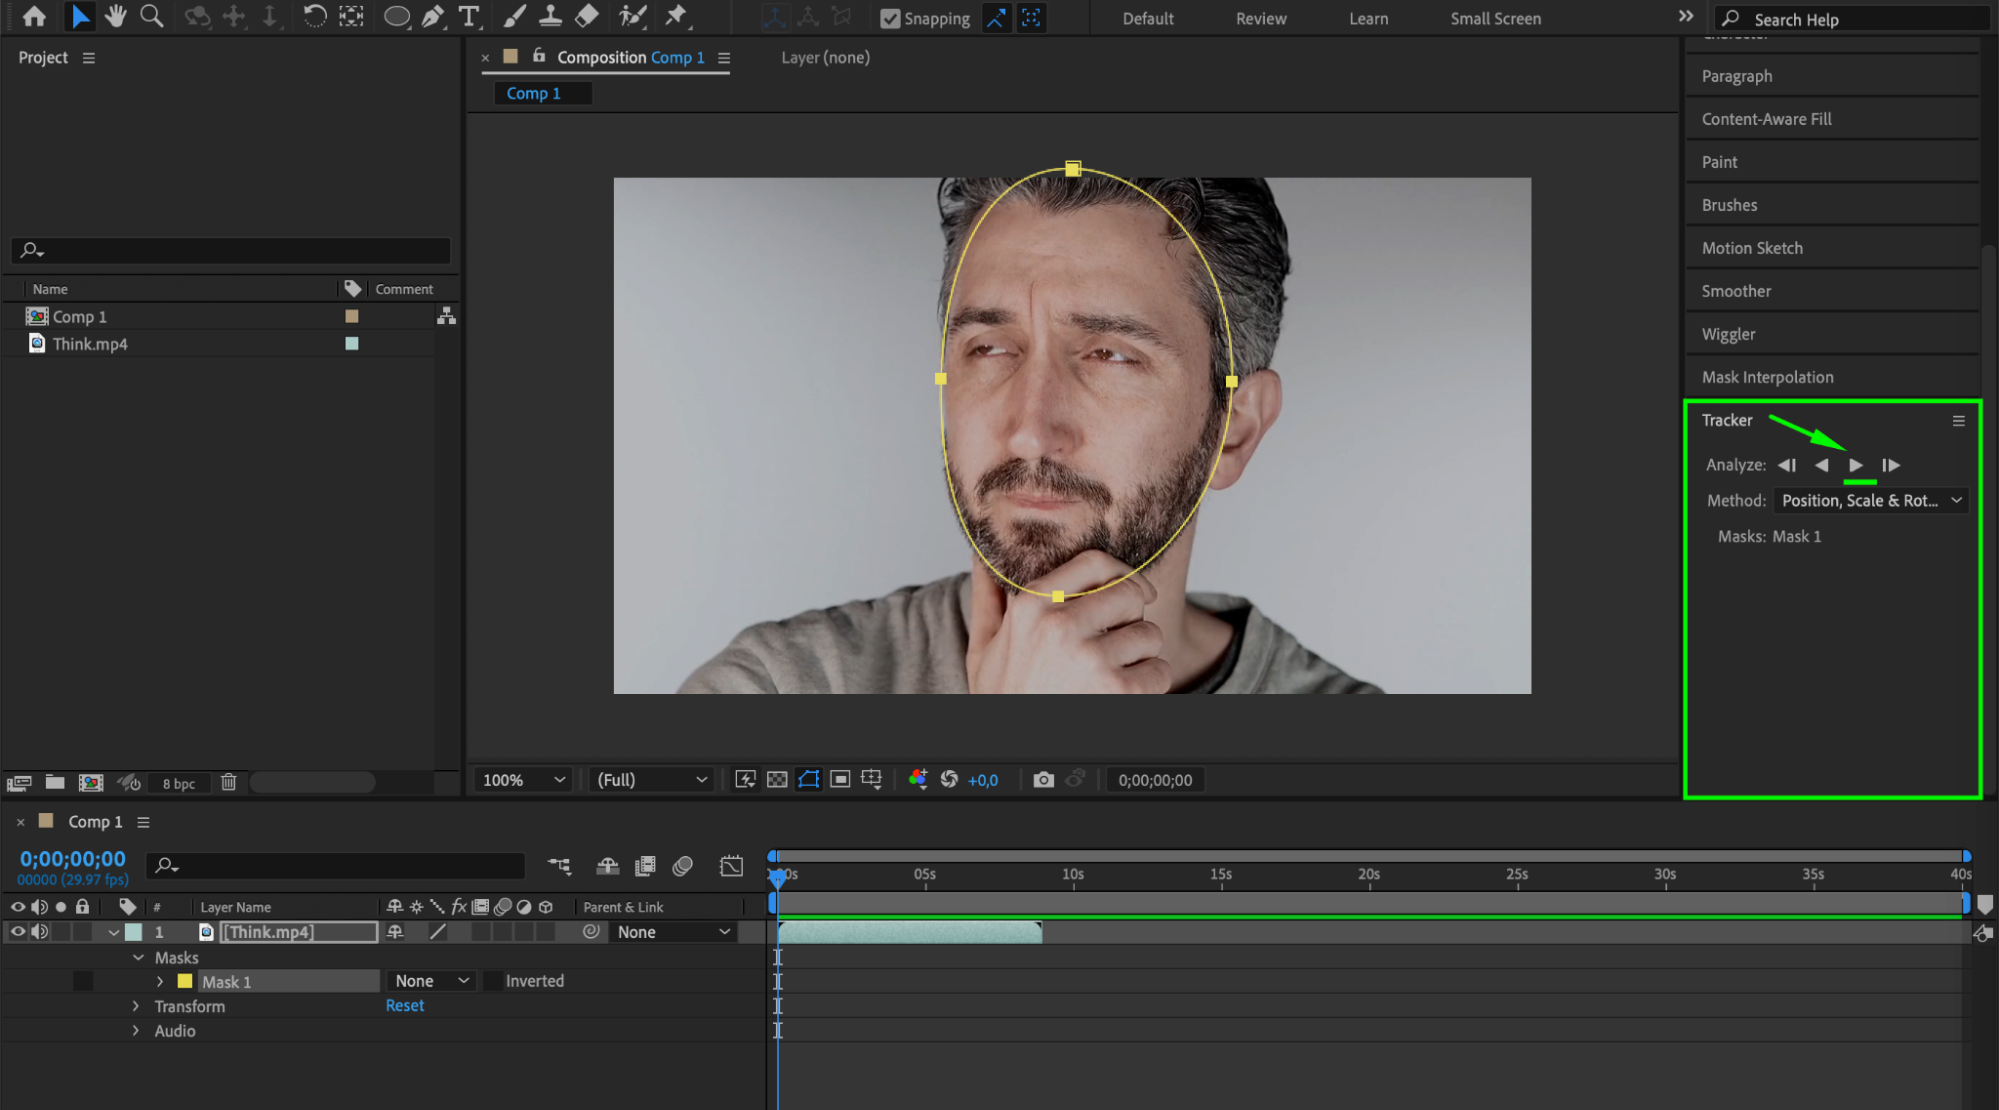The height and width of the screenshot is (1110, 1999).
Task: Select the Ellipse shape tool
Action: coord(396,16)
